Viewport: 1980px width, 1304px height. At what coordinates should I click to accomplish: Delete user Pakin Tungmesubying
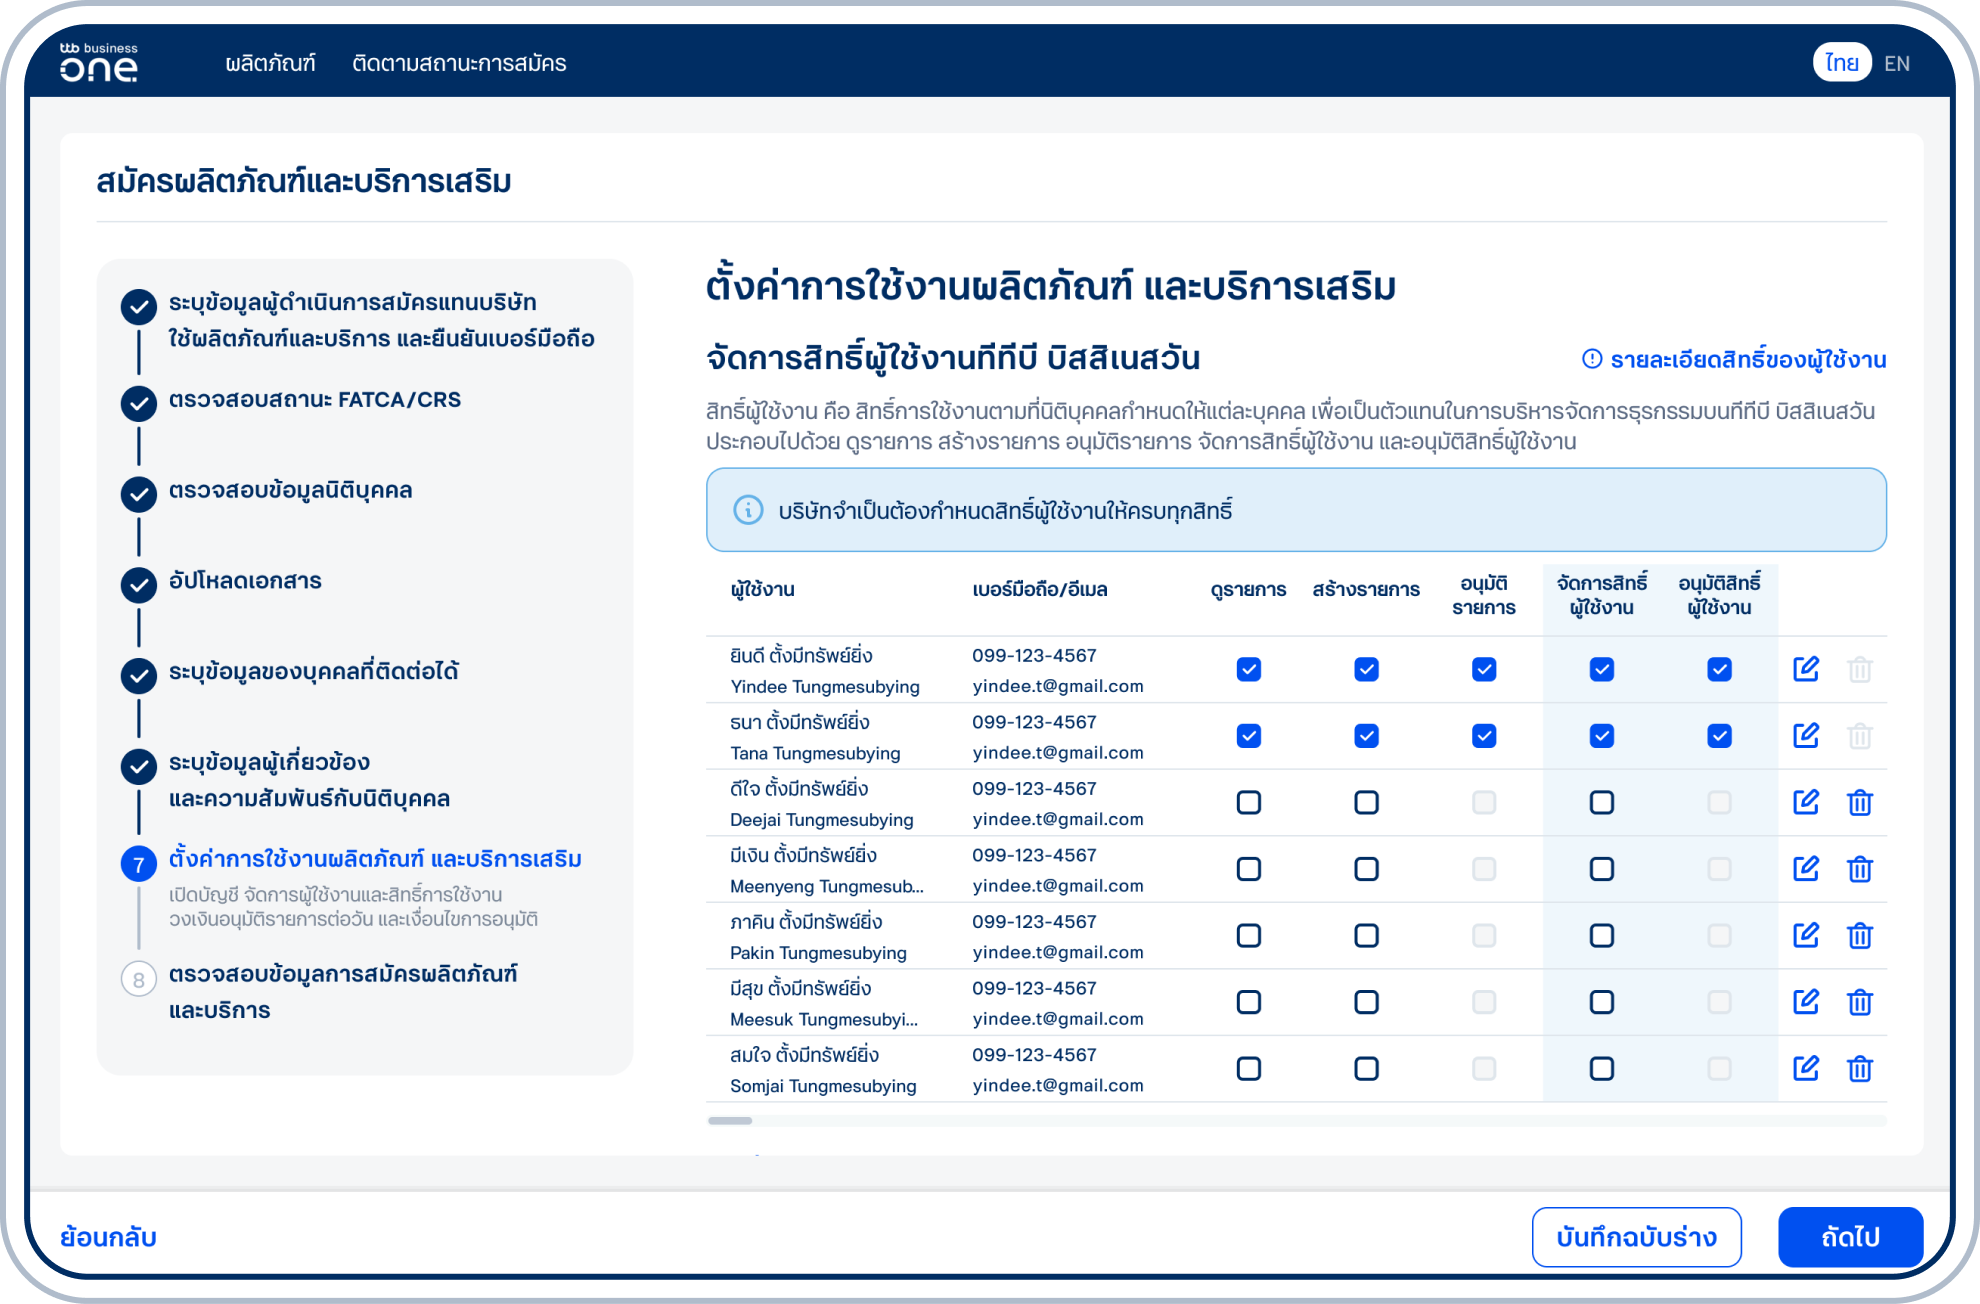tap(1860, 935)
